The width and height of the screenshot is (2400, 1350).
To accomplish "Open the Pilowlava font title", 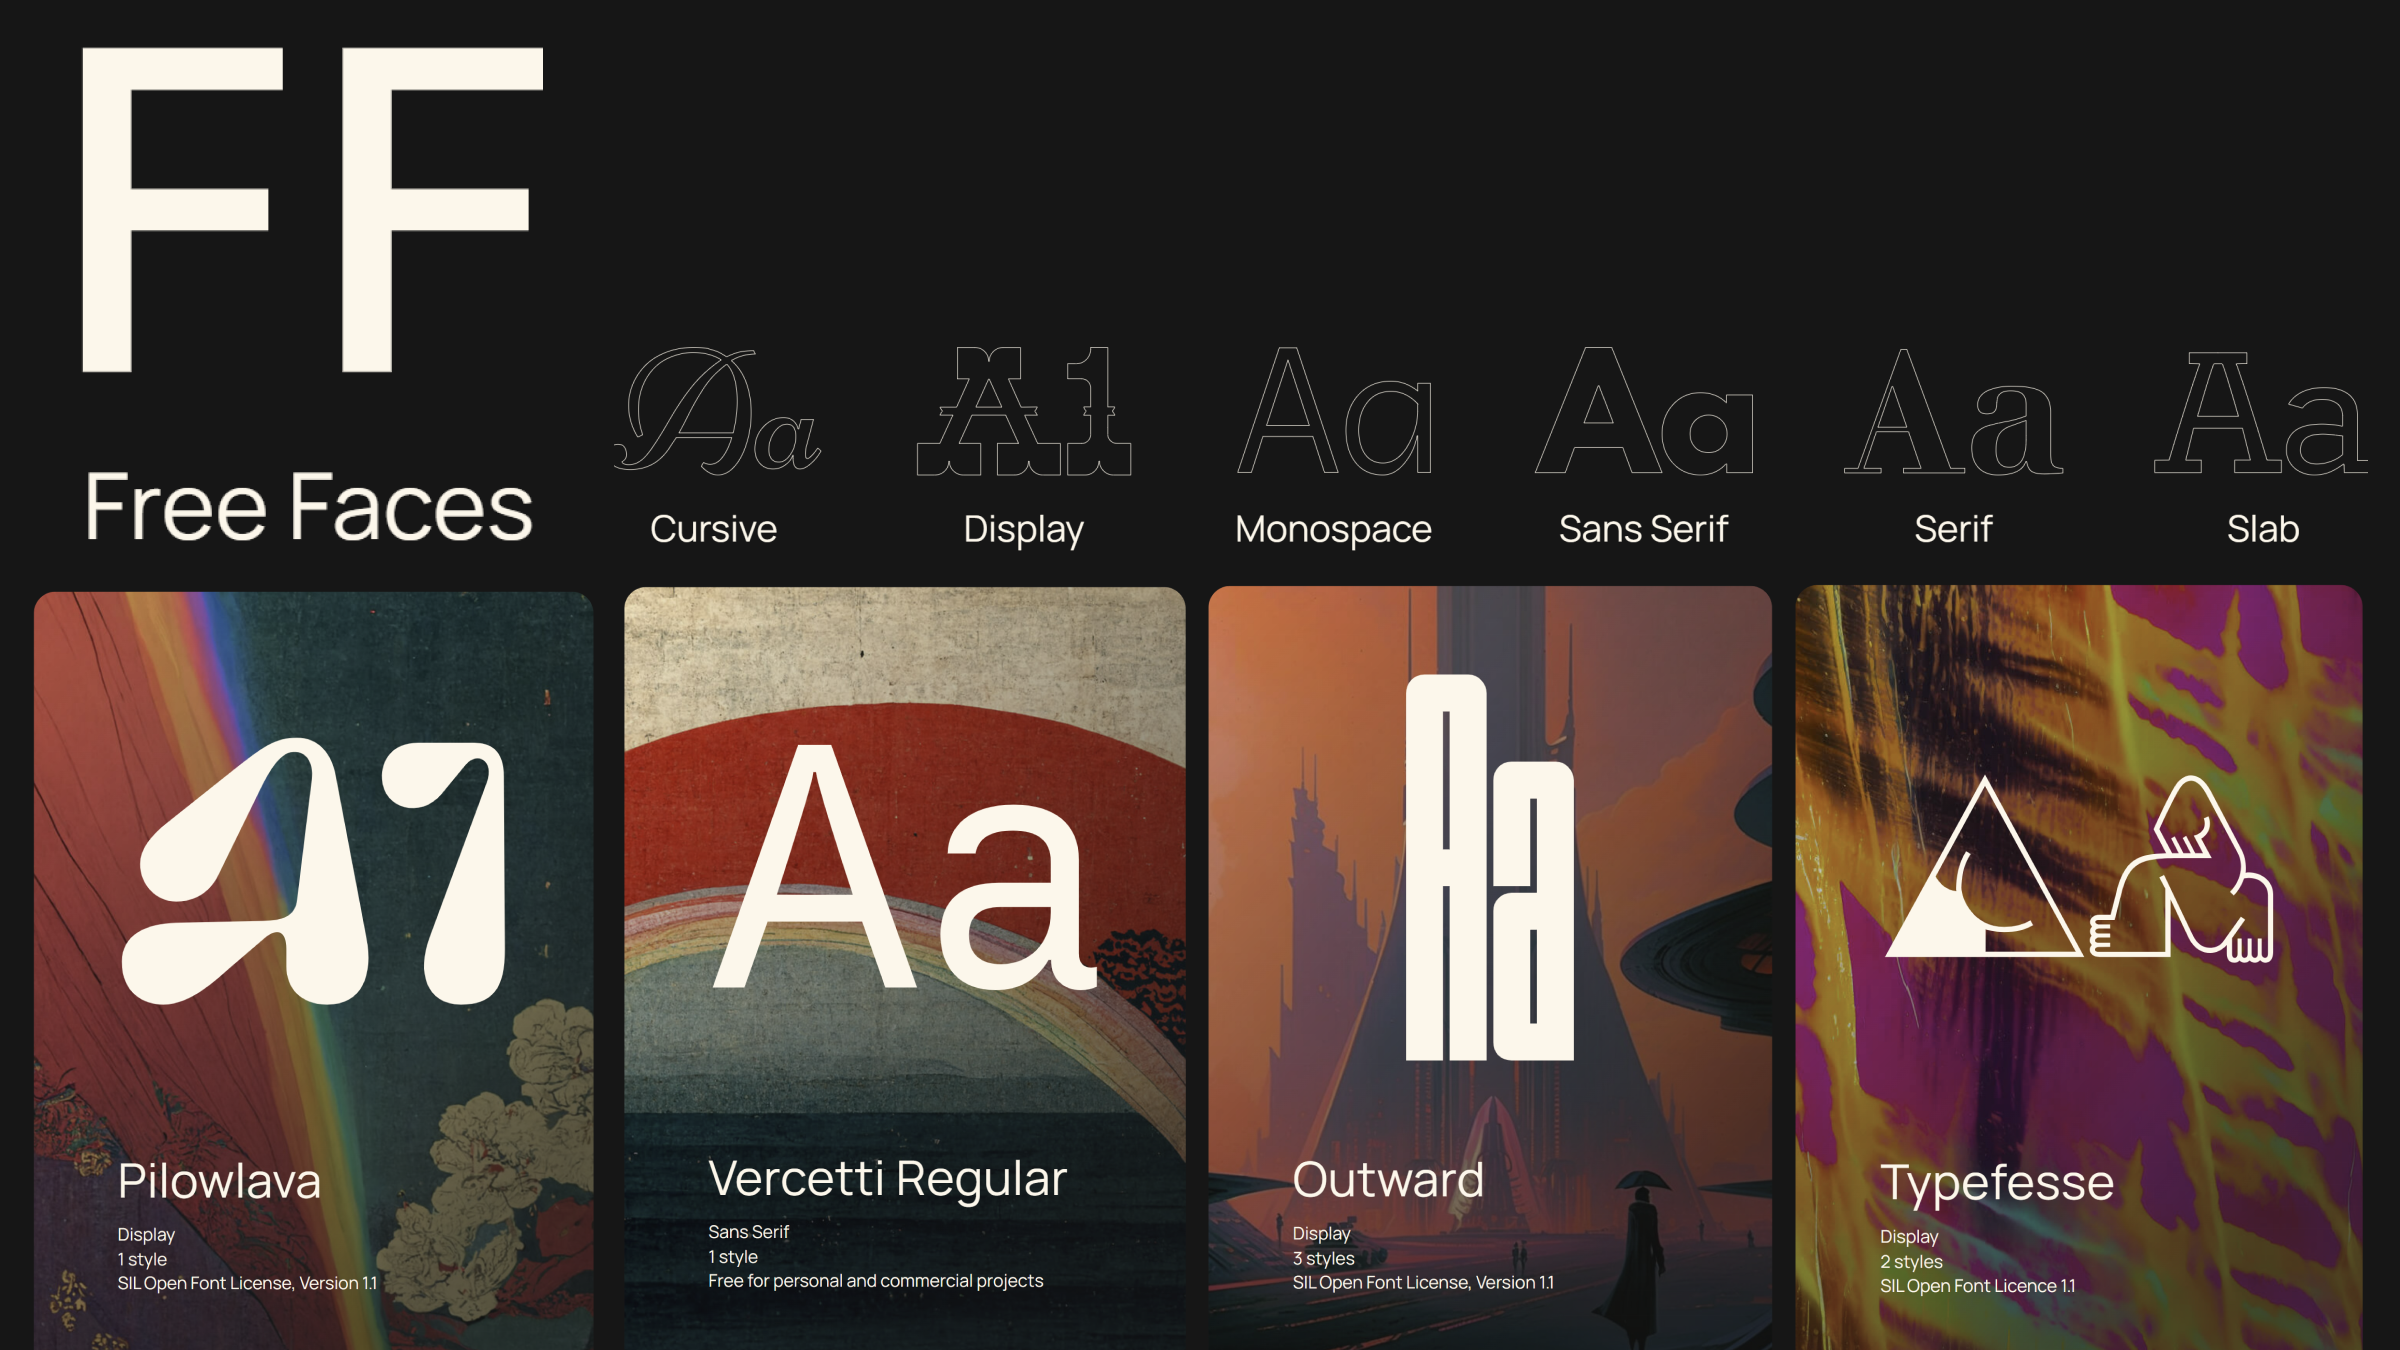I will (x=219, y=1182).
